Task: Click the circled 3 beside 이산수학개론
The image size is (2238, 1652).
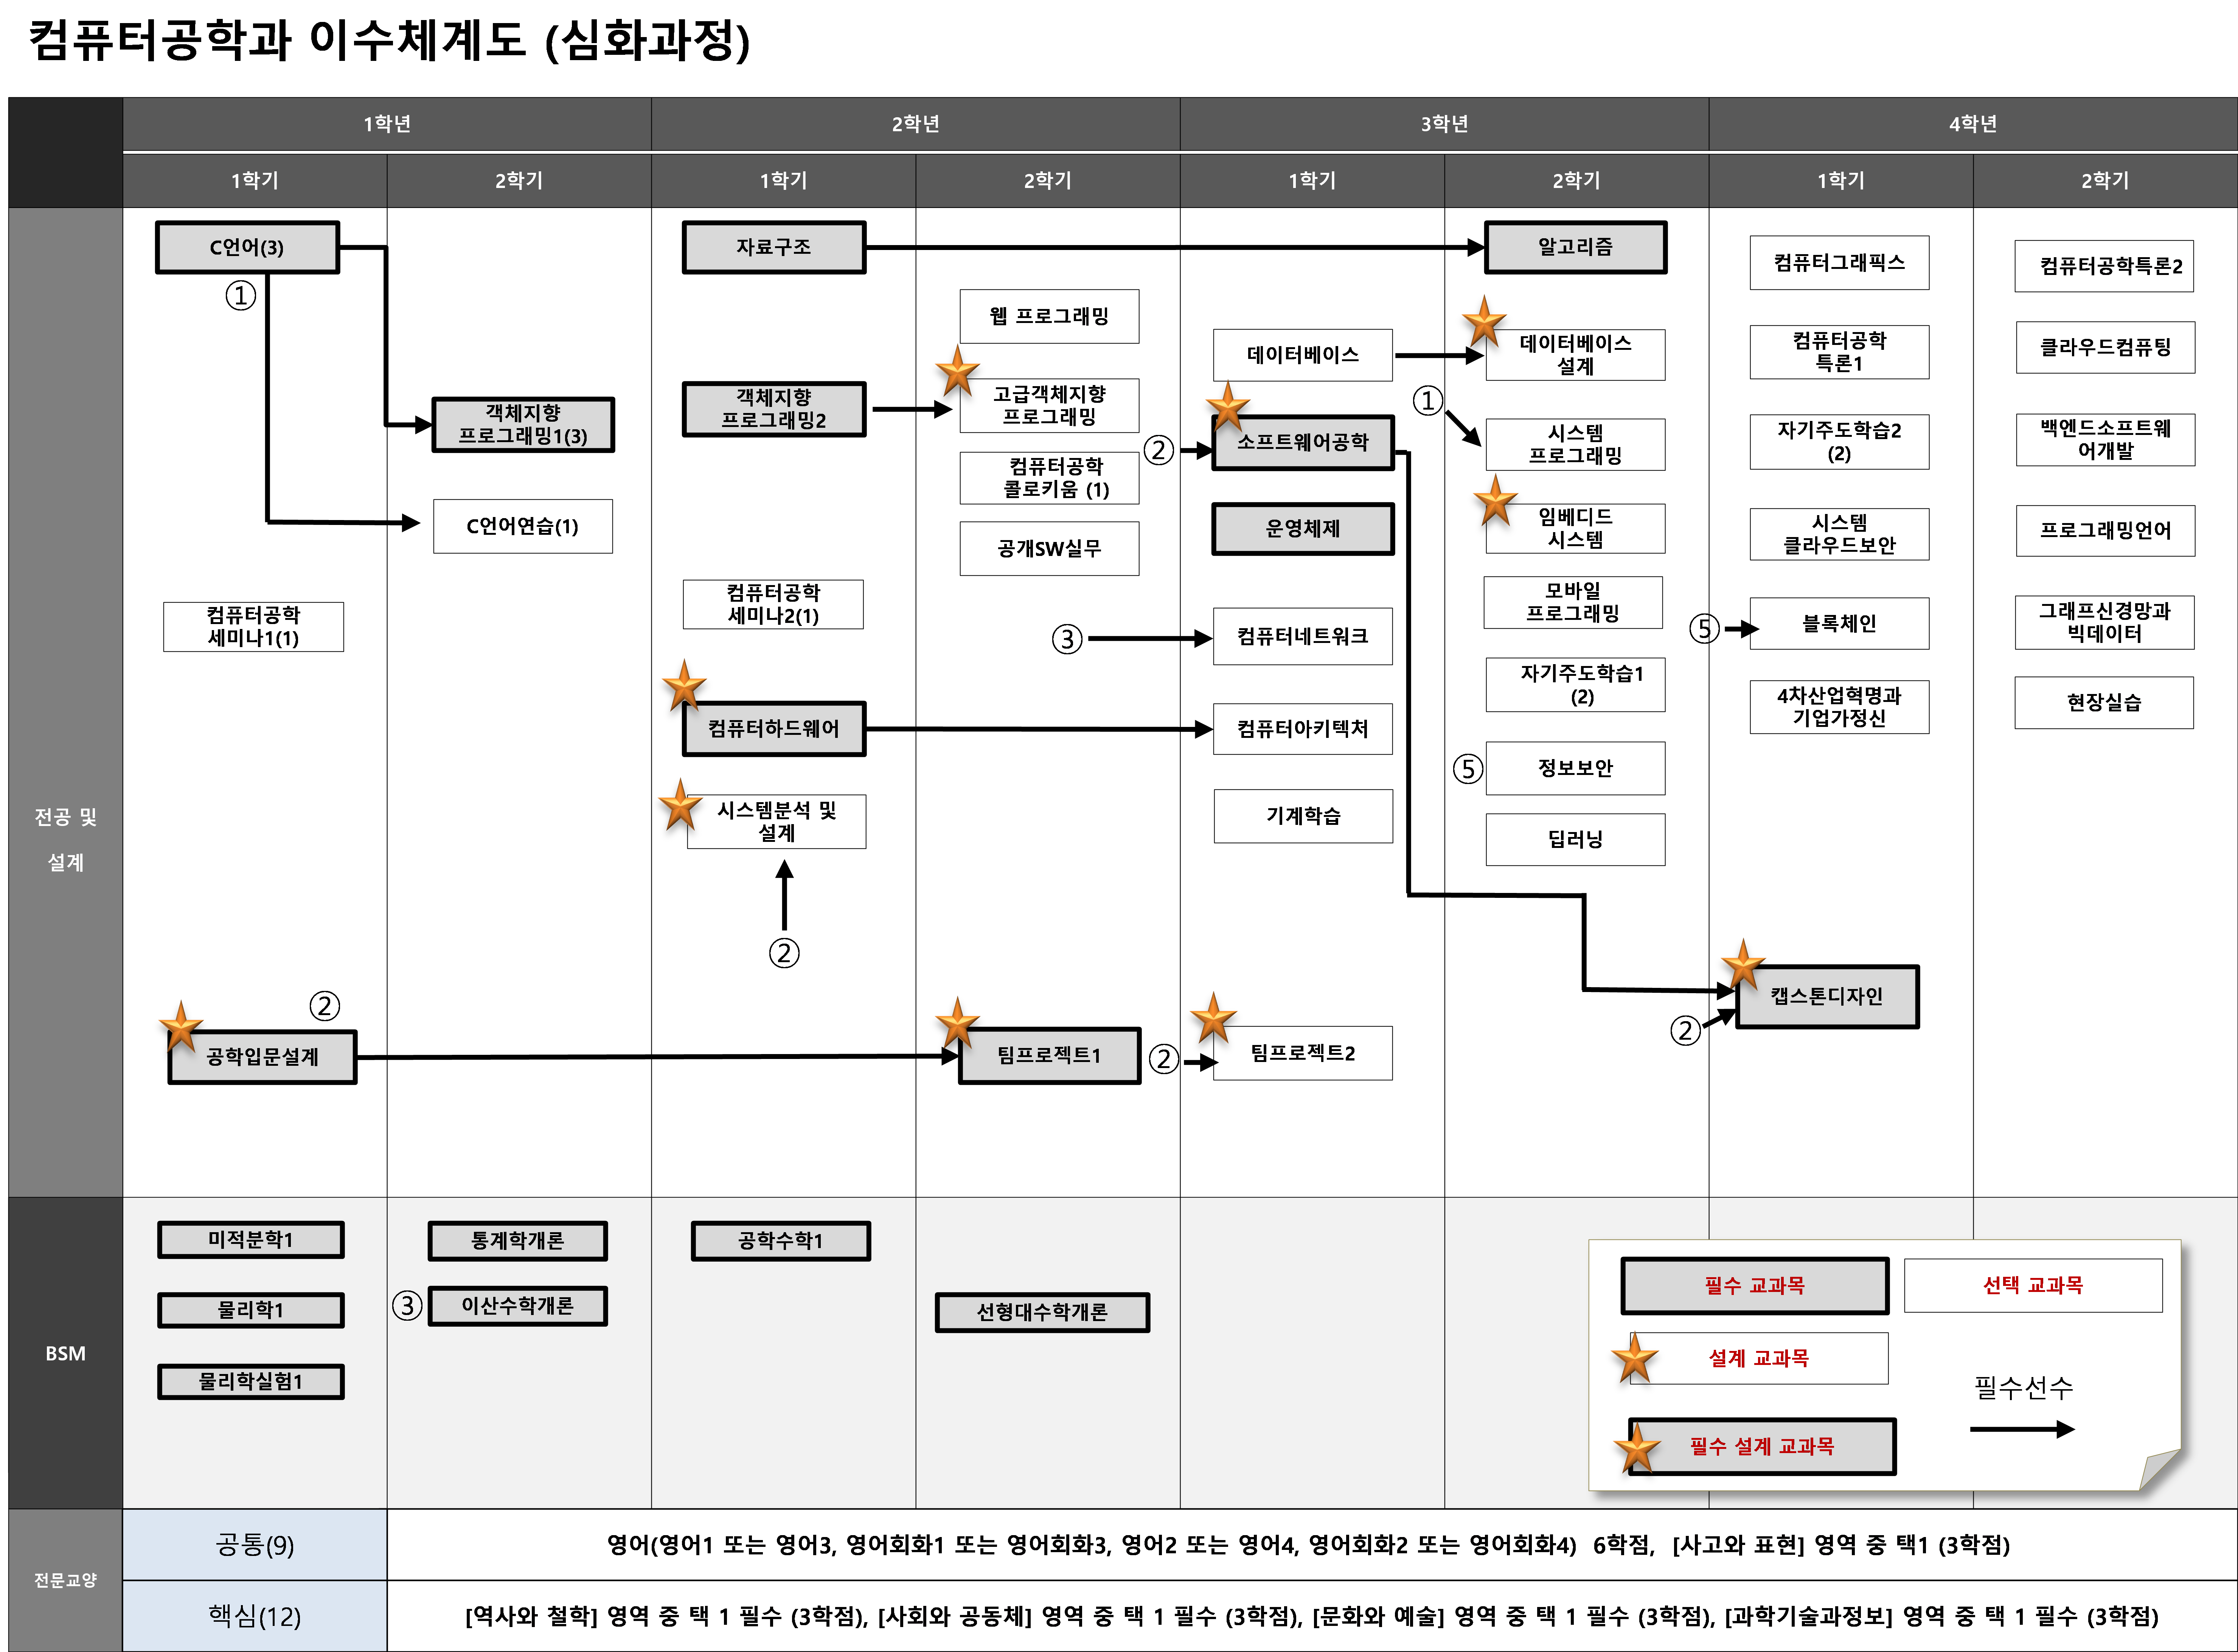Action: click(x=407, y=1305)
